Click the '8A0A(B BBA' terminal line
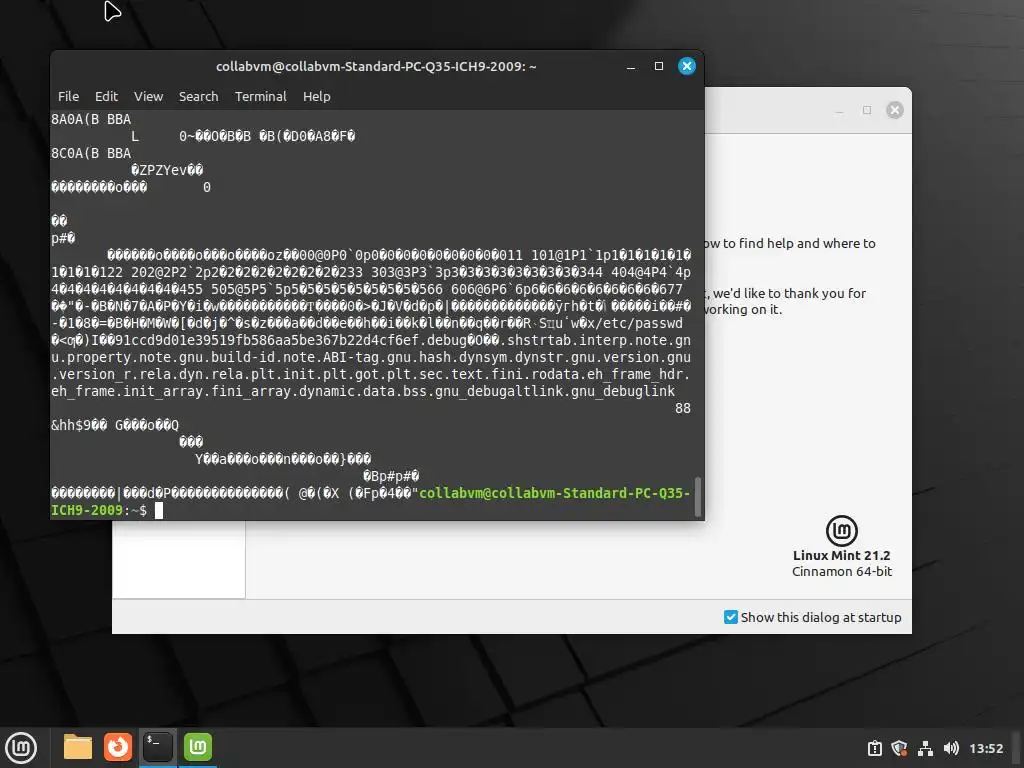The height and width of the screenshot is (768, 1024). (x=91, y=119)
